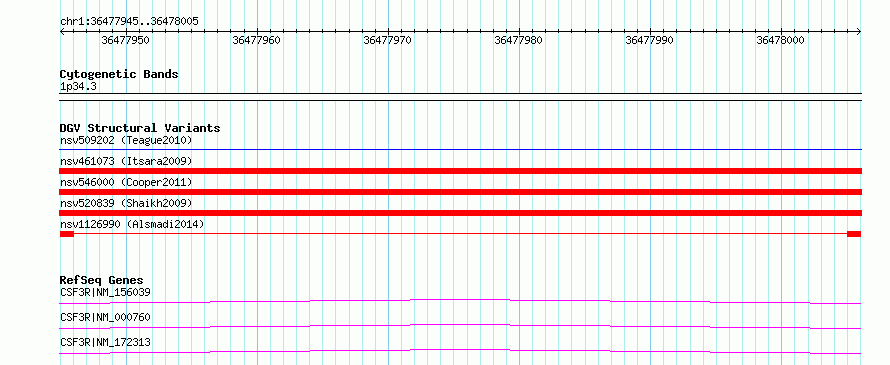890x365 pixels.
Task: Select the CSF3R|NM_156039 transcript label
Action: [105, 292]
